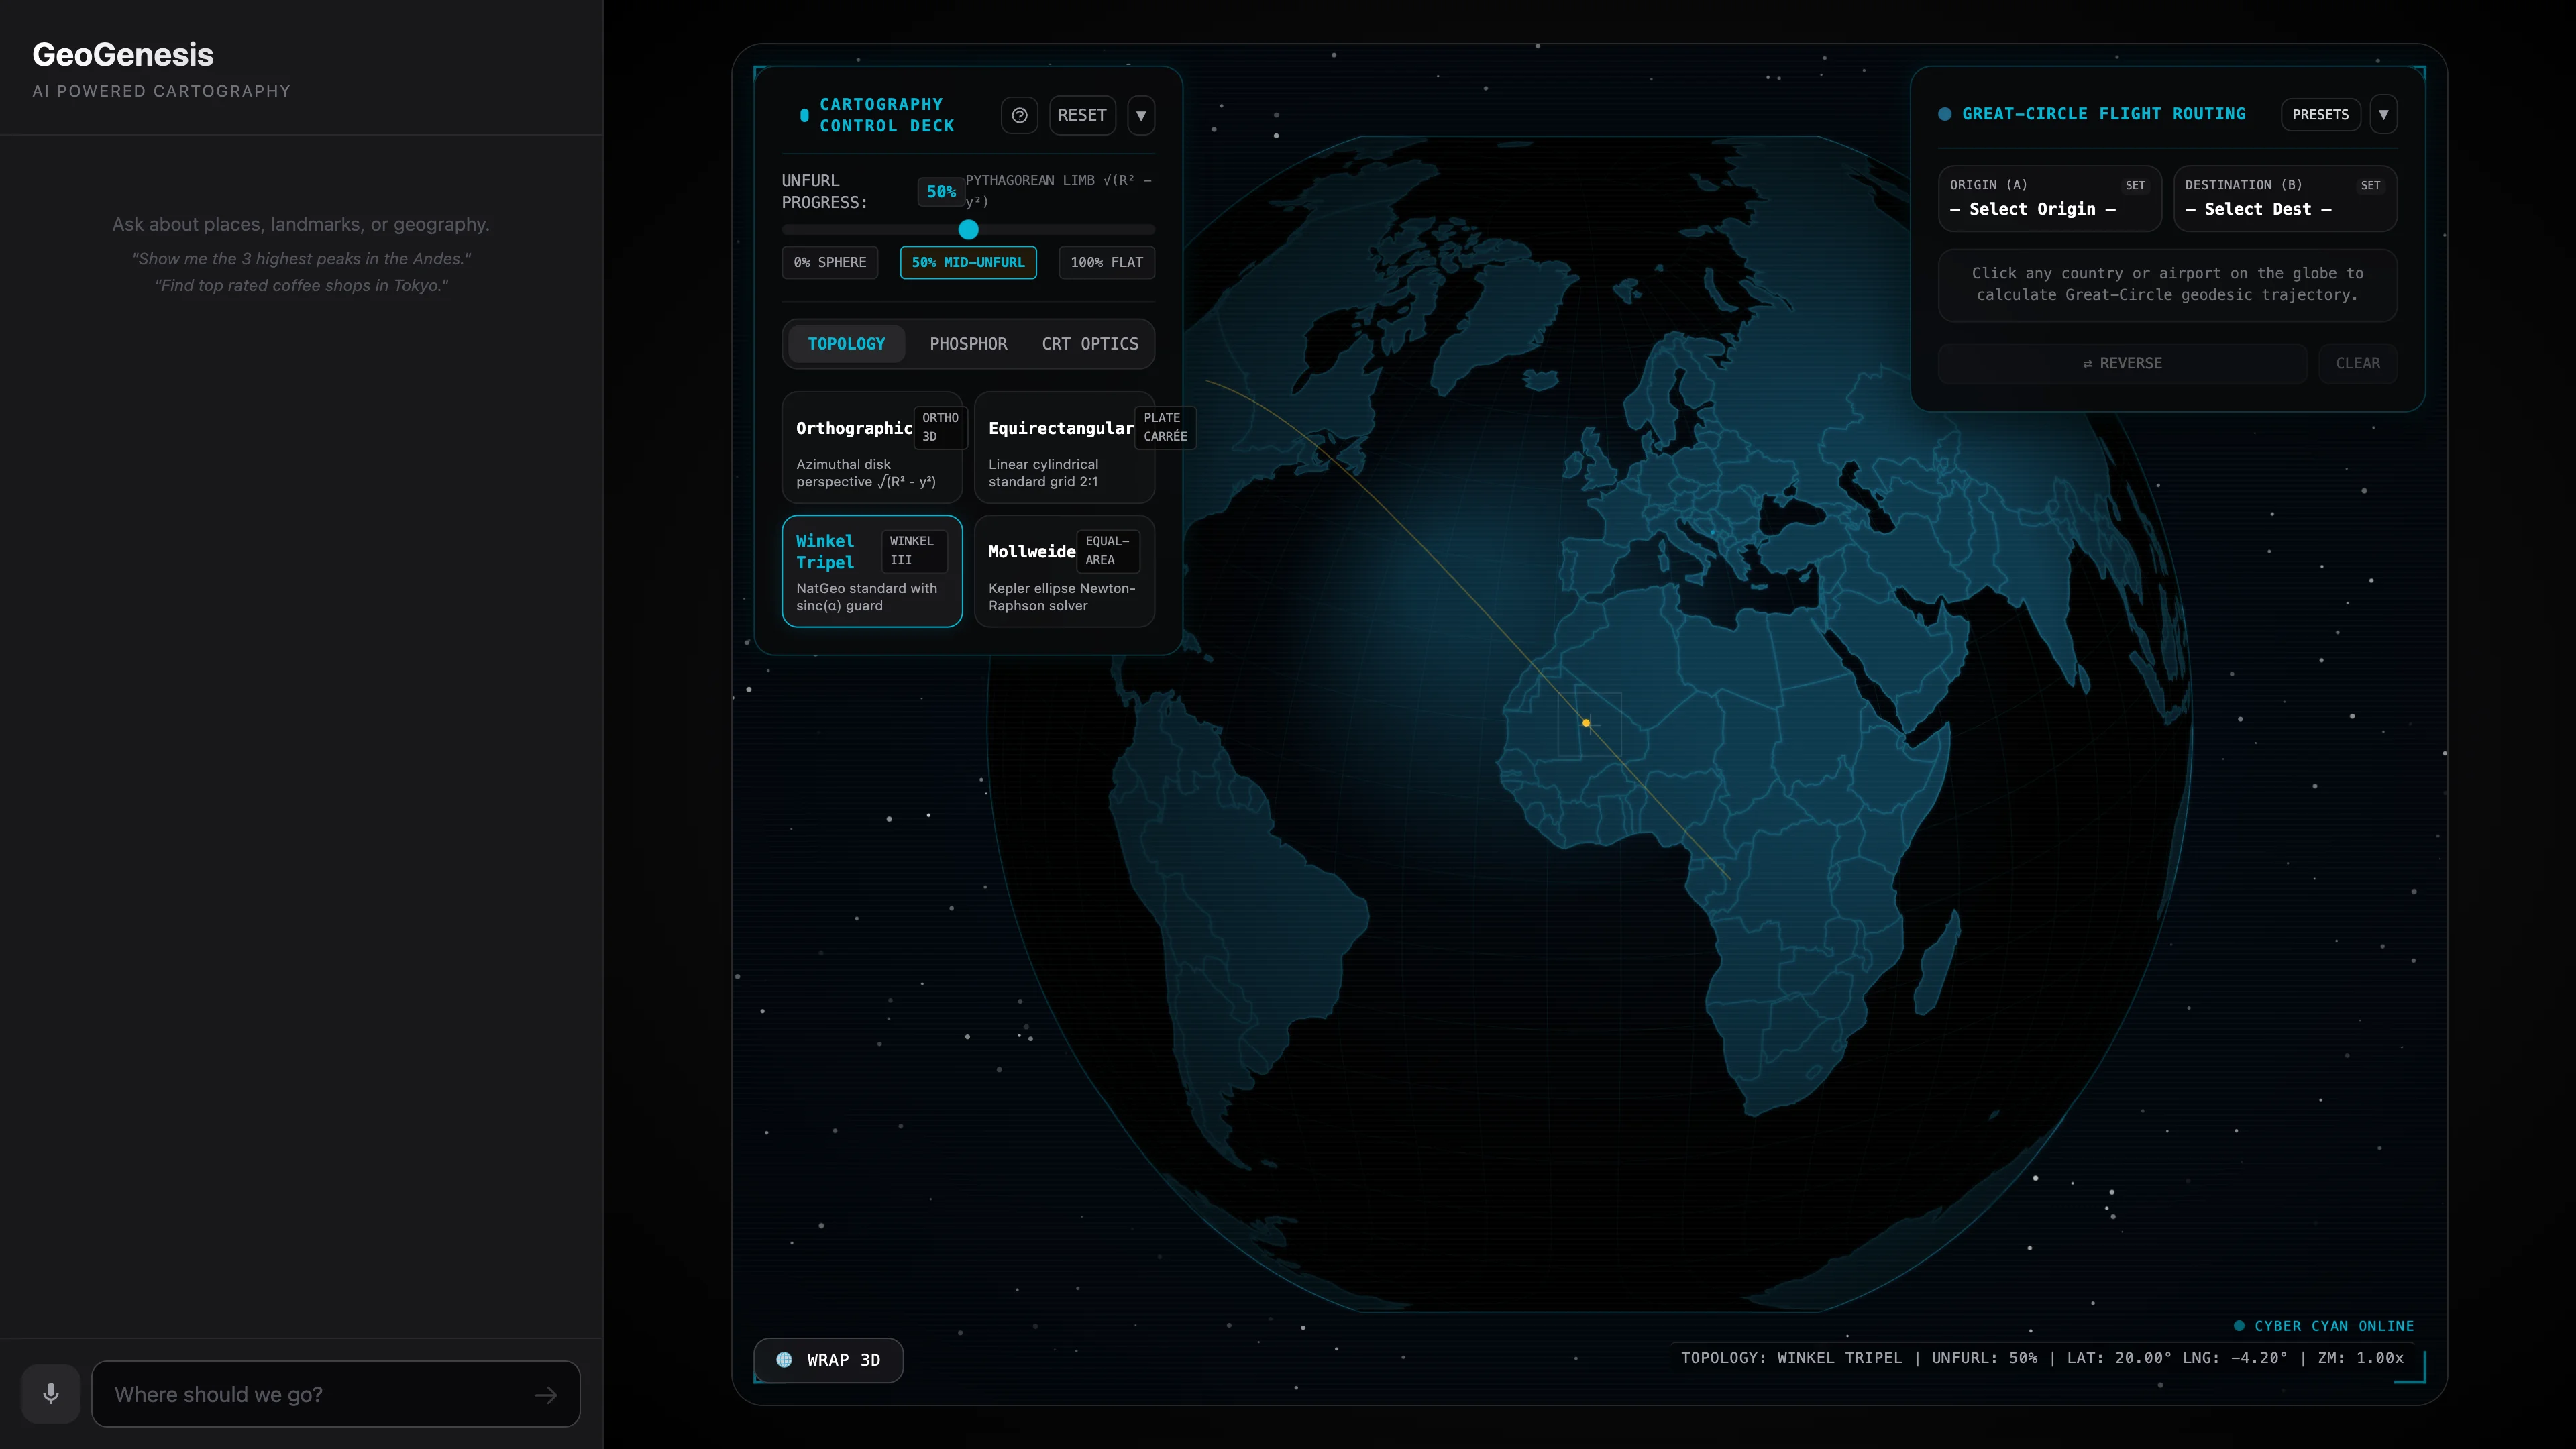2576x1449 pixels.
Task: Select the Mollweide equal-area projection
Action: (1064, 571)
